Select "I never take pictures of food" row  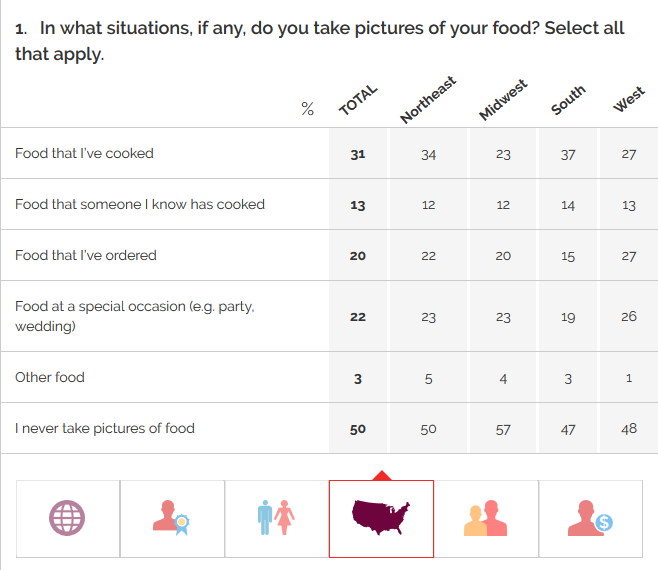coord(105,428)
